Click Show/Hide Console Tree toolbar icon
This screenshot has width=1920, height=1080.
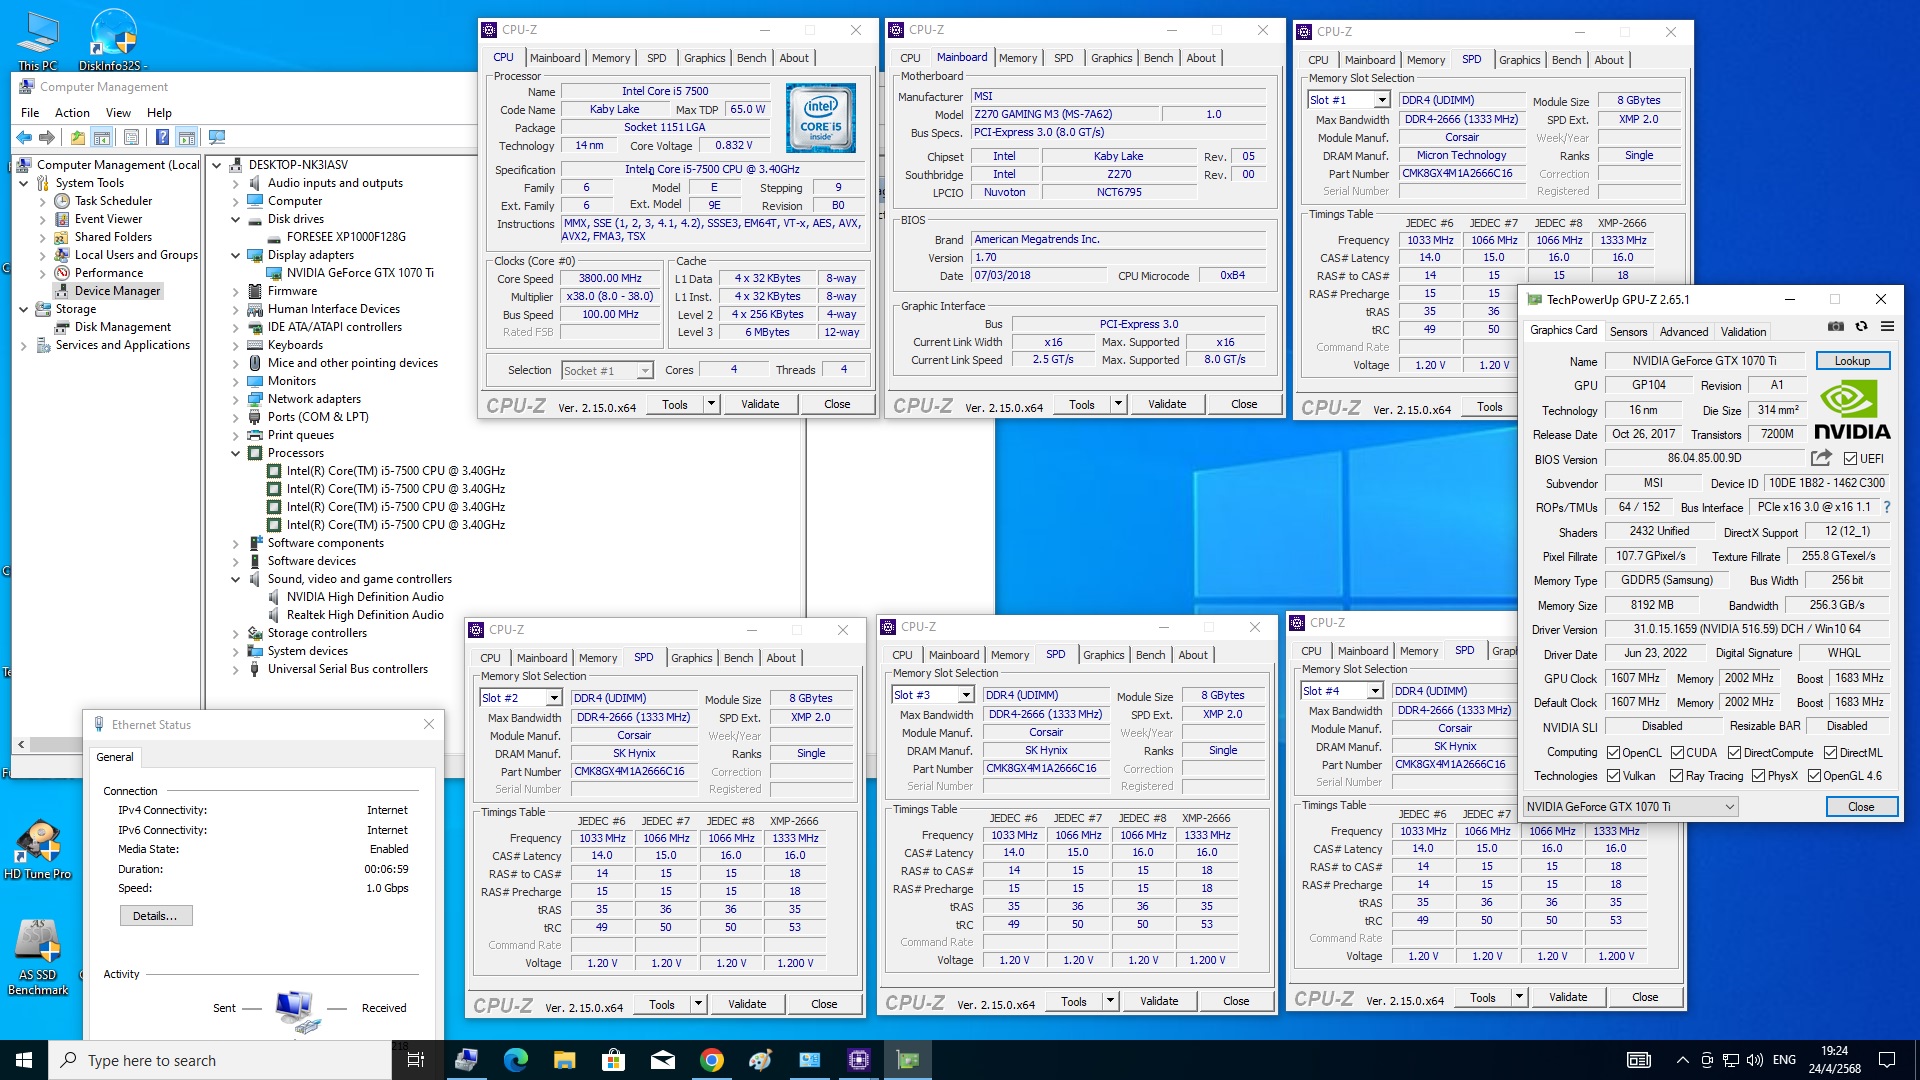point(102,137)
